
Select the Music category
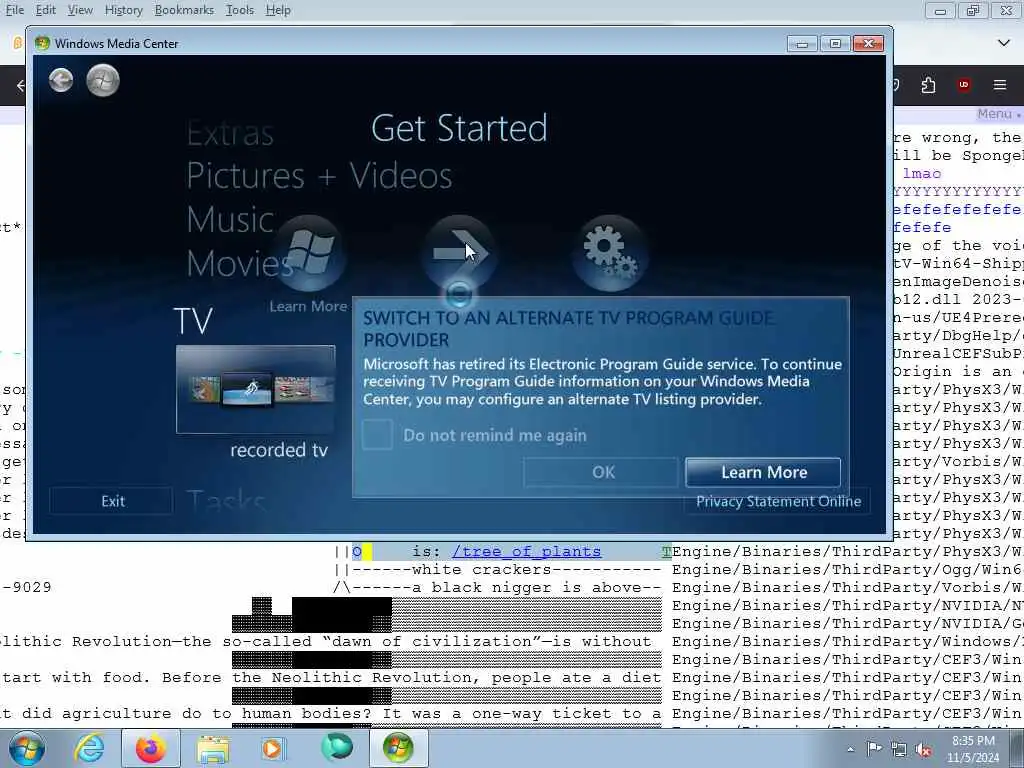click(230, 219)
